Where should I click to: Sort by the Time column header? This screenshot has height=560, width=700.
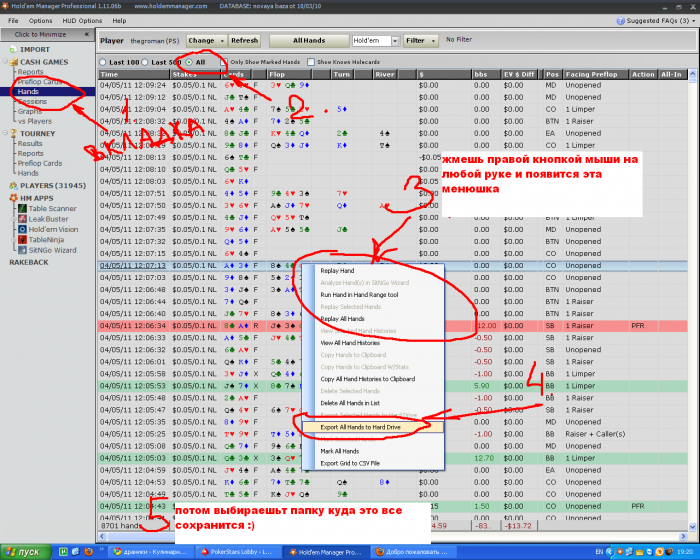[134, 75]
